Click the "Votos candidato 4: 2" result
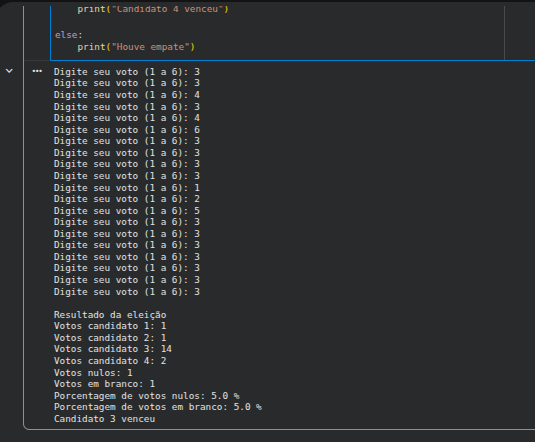This screenshot has height=442, width=535. 110,361
